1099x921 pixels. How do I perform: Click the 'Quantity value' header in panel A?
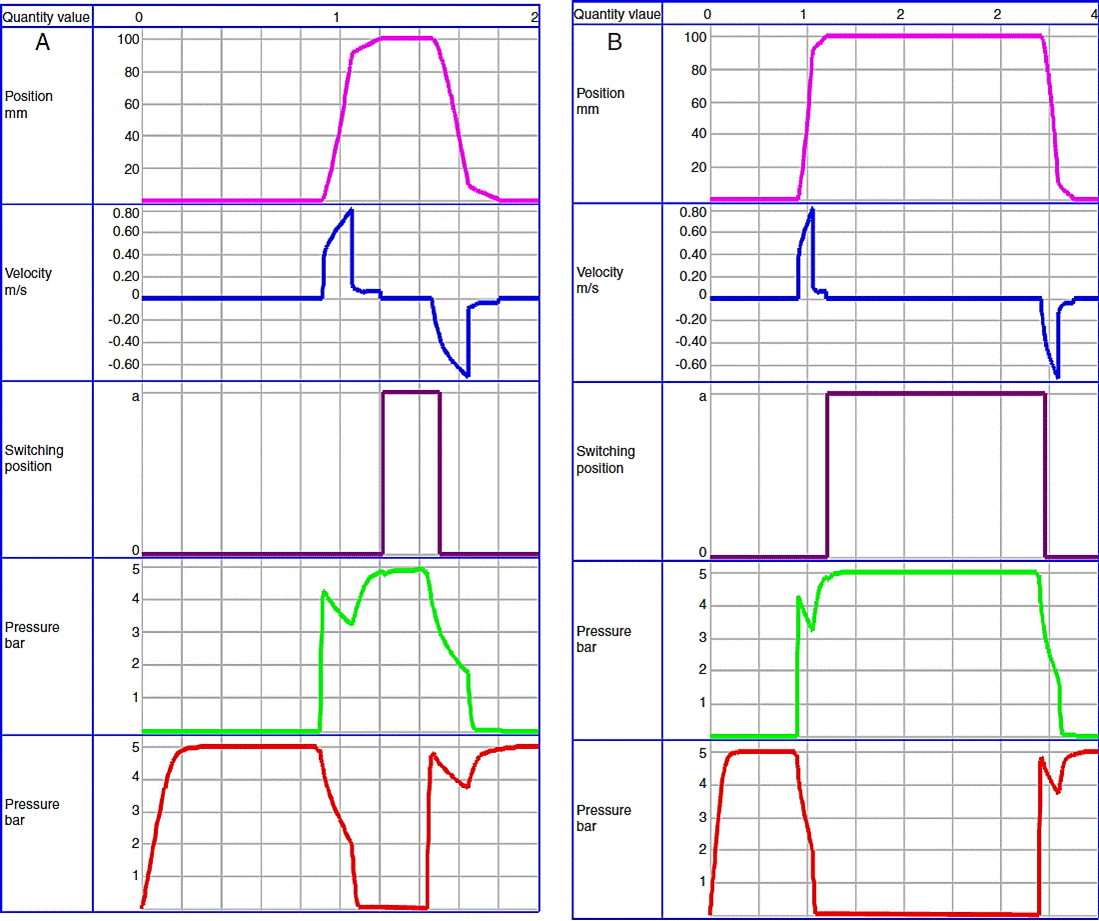pos(46,17)
